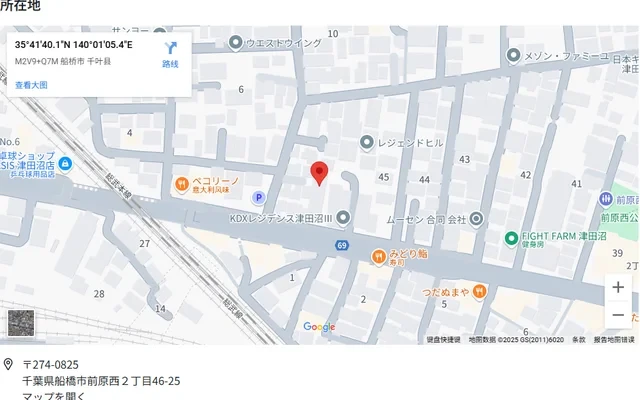Image resolution: width=640 pixels, height=400 pixels.
Task: Click the ムーセン合同会社 place marker
Action: click(476, 219)
